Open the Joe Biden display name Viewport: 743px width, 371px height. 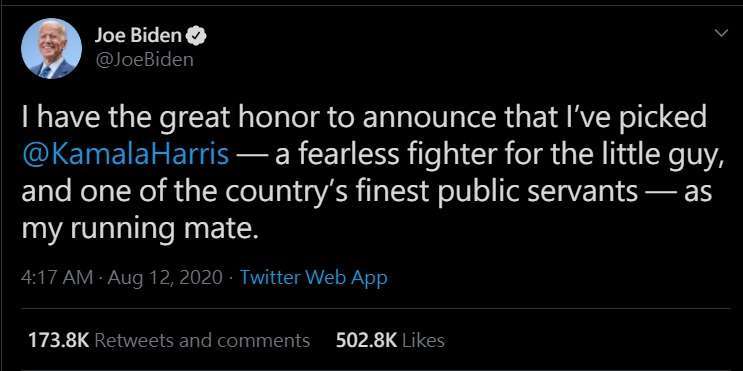point(138,35)
